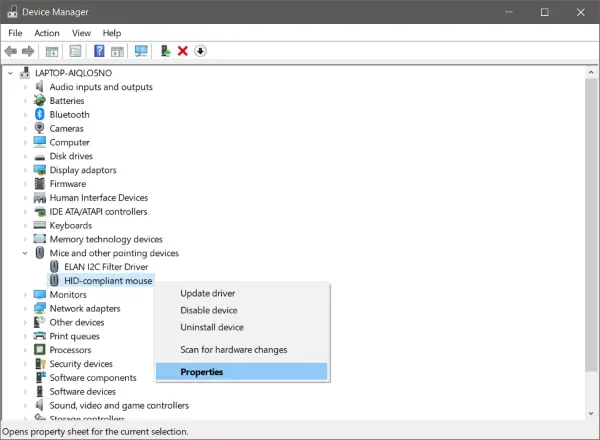Collapse the LAPTOP-AIQLO5NO root node
This screenshot has width=600, height=440.
pos(10,73)
